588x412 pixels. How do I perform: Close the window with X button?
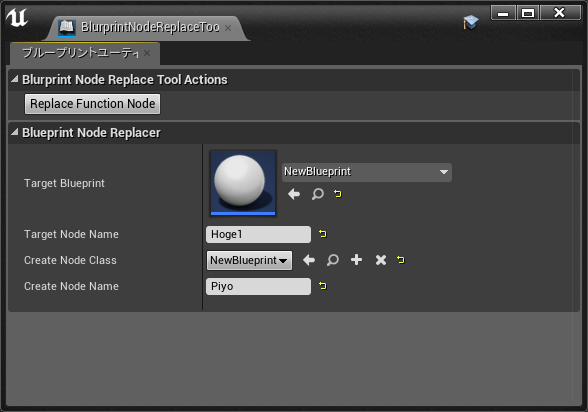click(x=560, y=13)
